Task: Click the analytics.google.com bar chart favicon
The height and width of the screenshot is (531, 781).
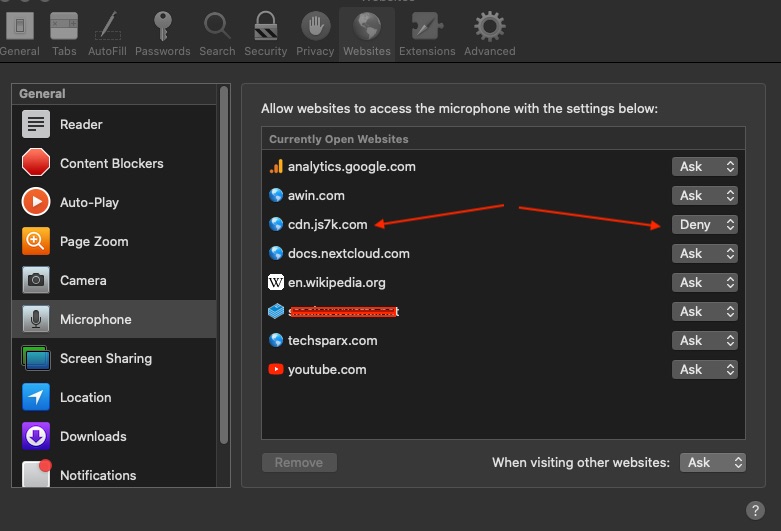Action: click(x=276, y=166)
